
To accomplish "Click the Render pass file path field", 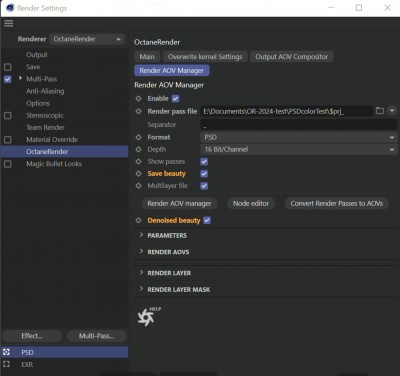I will pyautogui.click(x=286, y=111).
